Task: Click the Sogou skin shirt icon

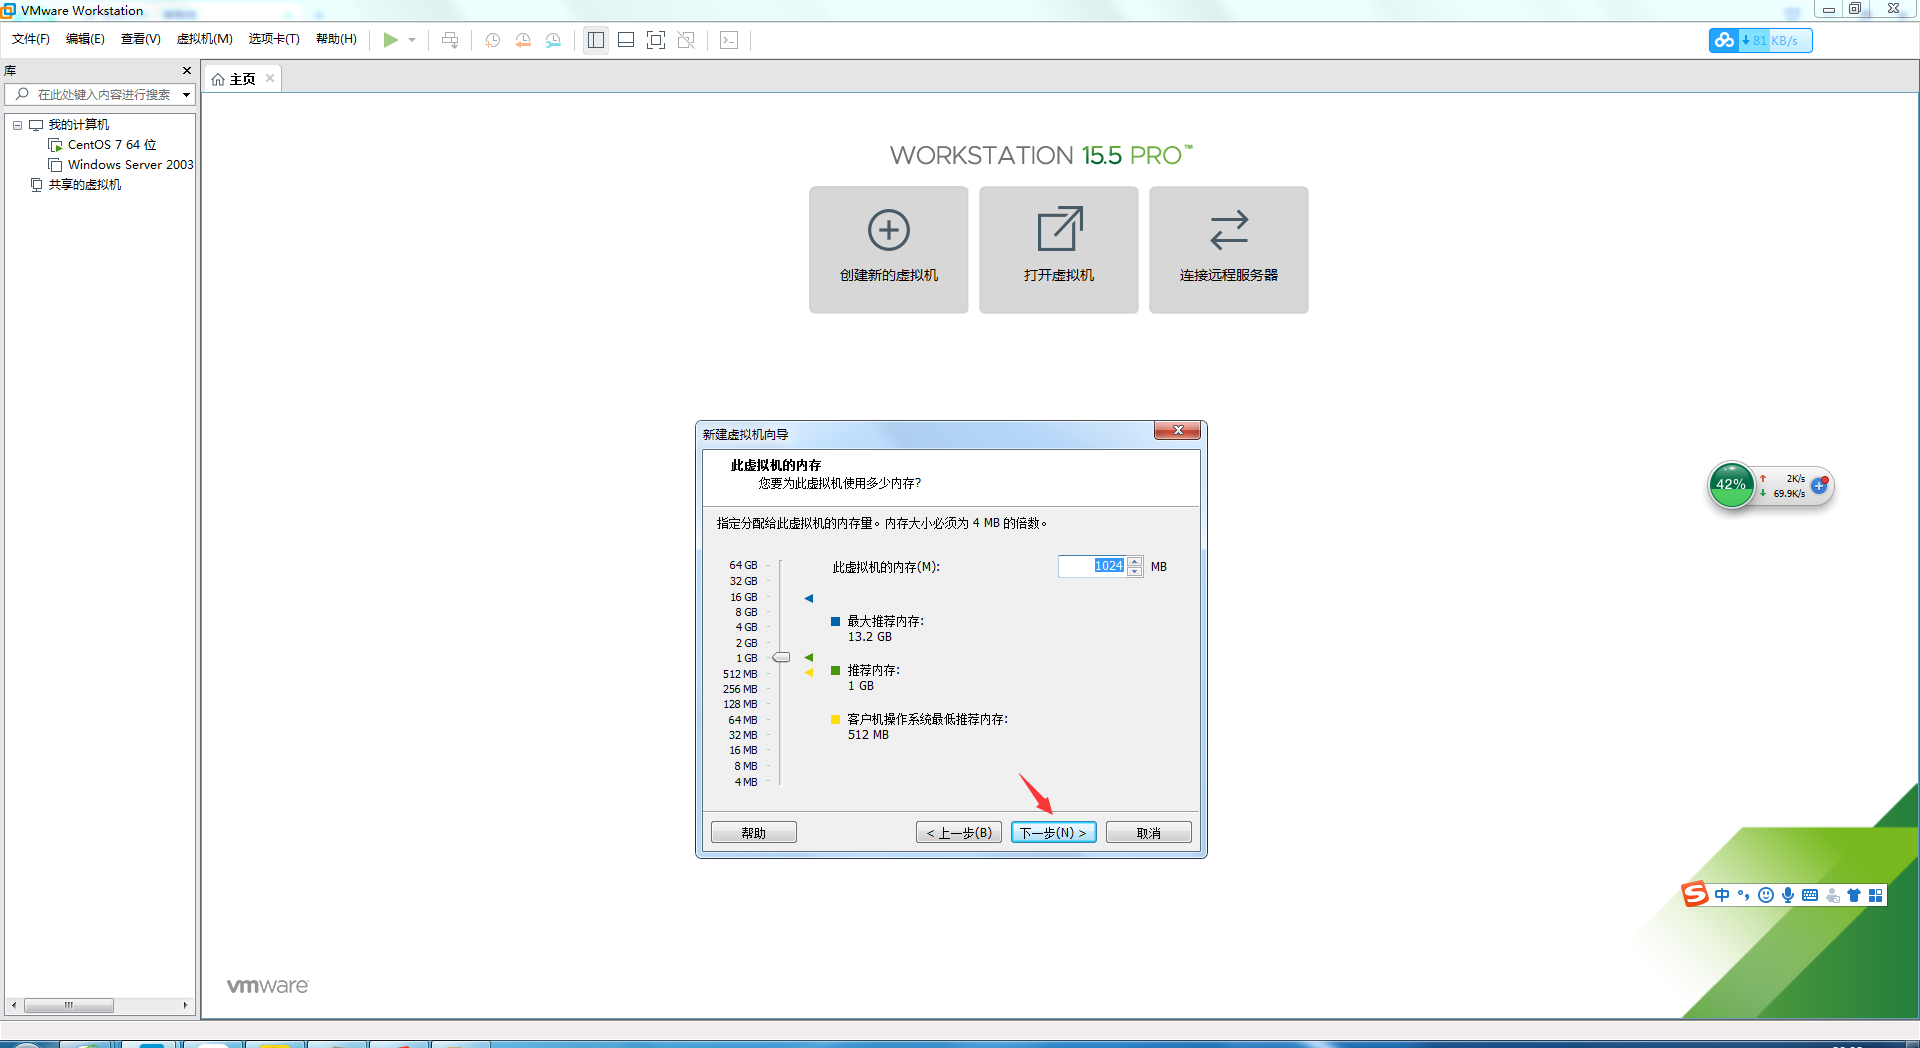Action: point(1854,895)
